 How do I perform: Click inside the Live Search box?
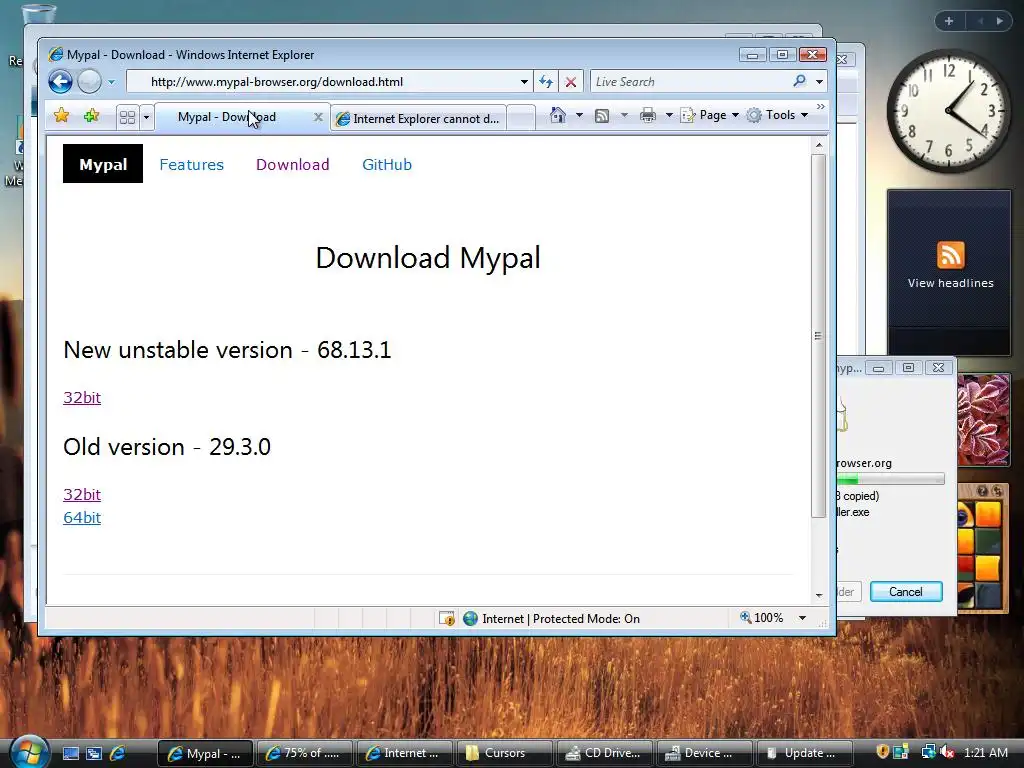click(x=689, y=82)
